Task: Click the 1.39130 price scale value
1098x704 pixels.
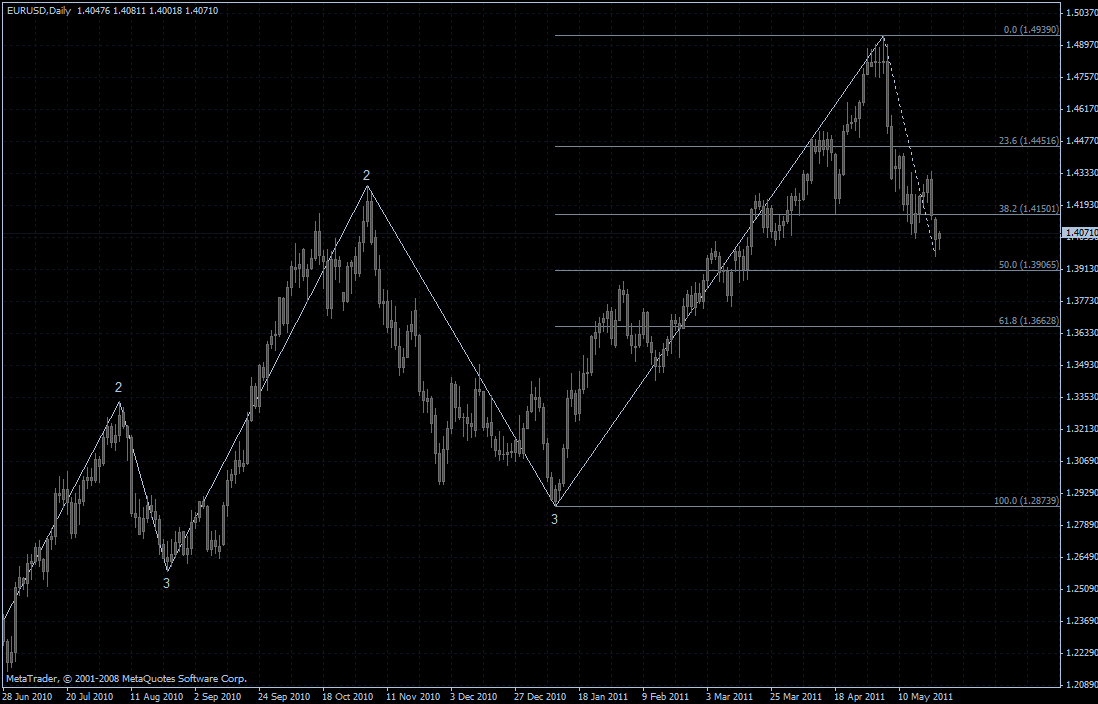Action: pos(1082,269)
